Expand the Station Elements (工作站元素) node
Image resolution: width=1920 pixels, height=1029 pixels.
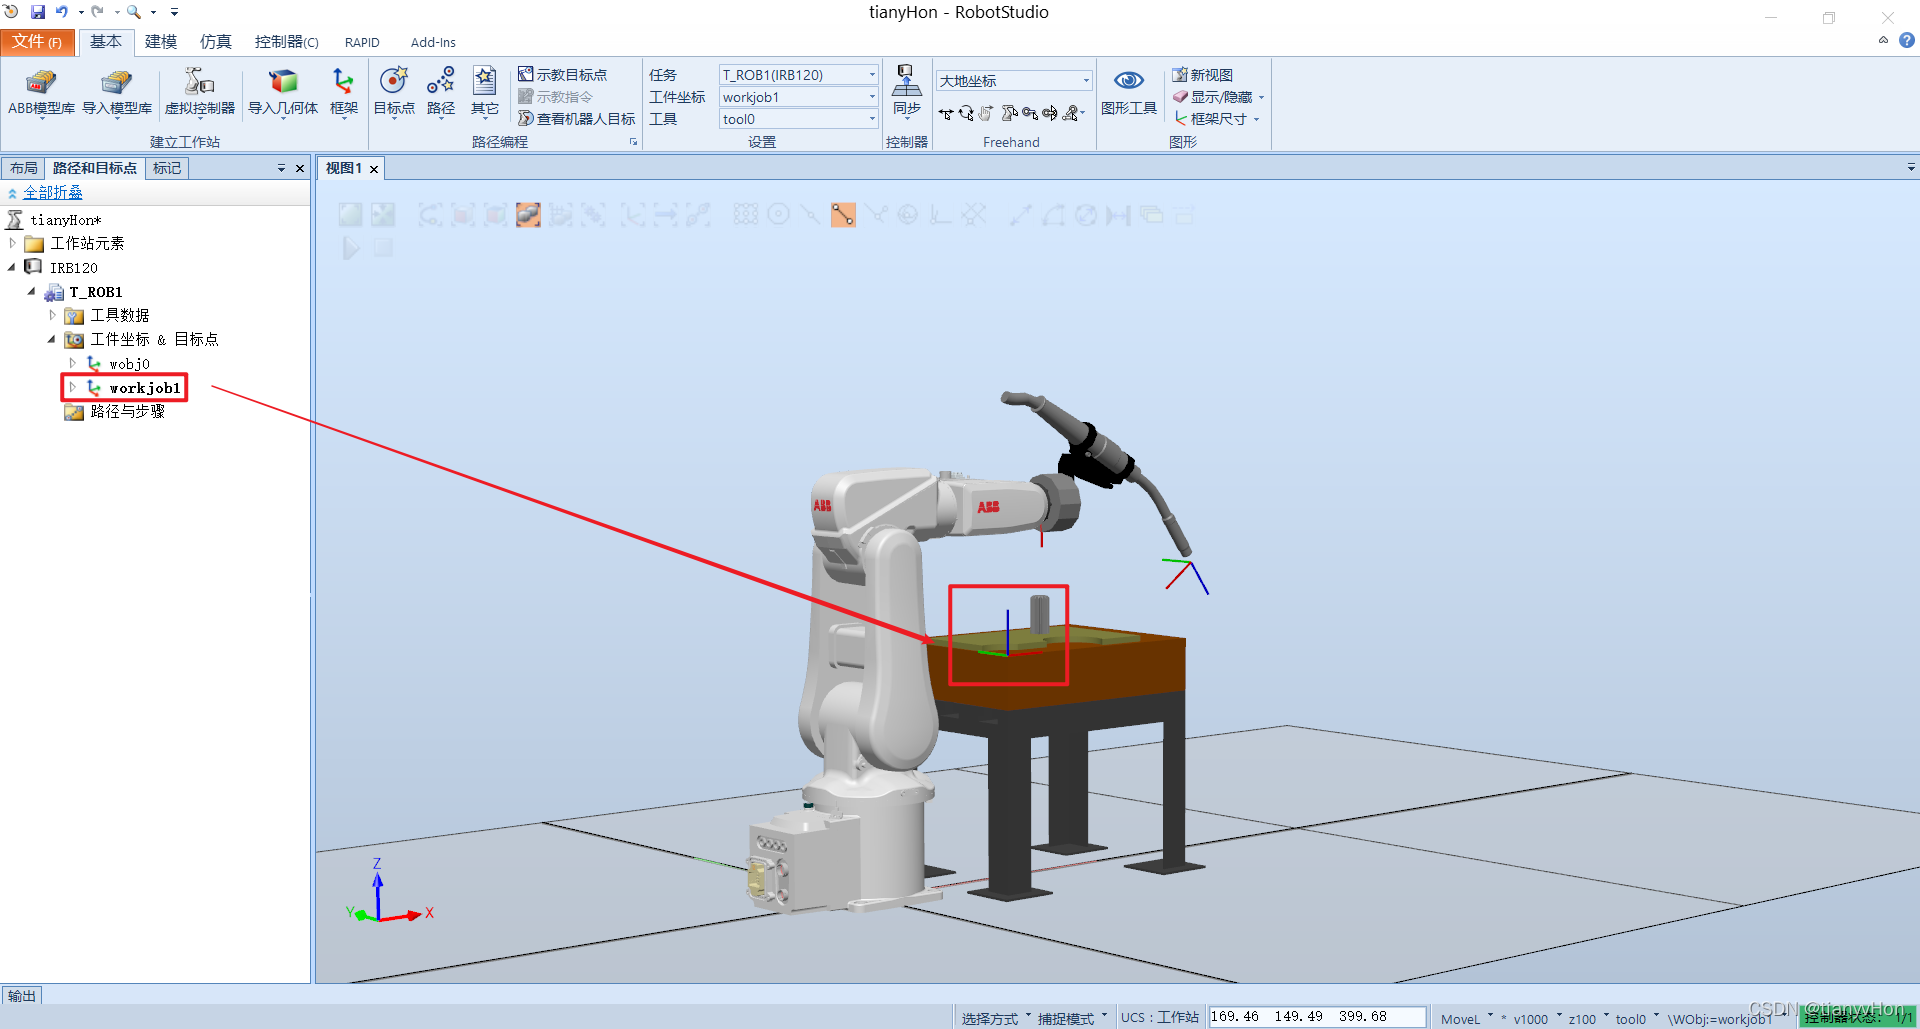click(x=12, y=243)
